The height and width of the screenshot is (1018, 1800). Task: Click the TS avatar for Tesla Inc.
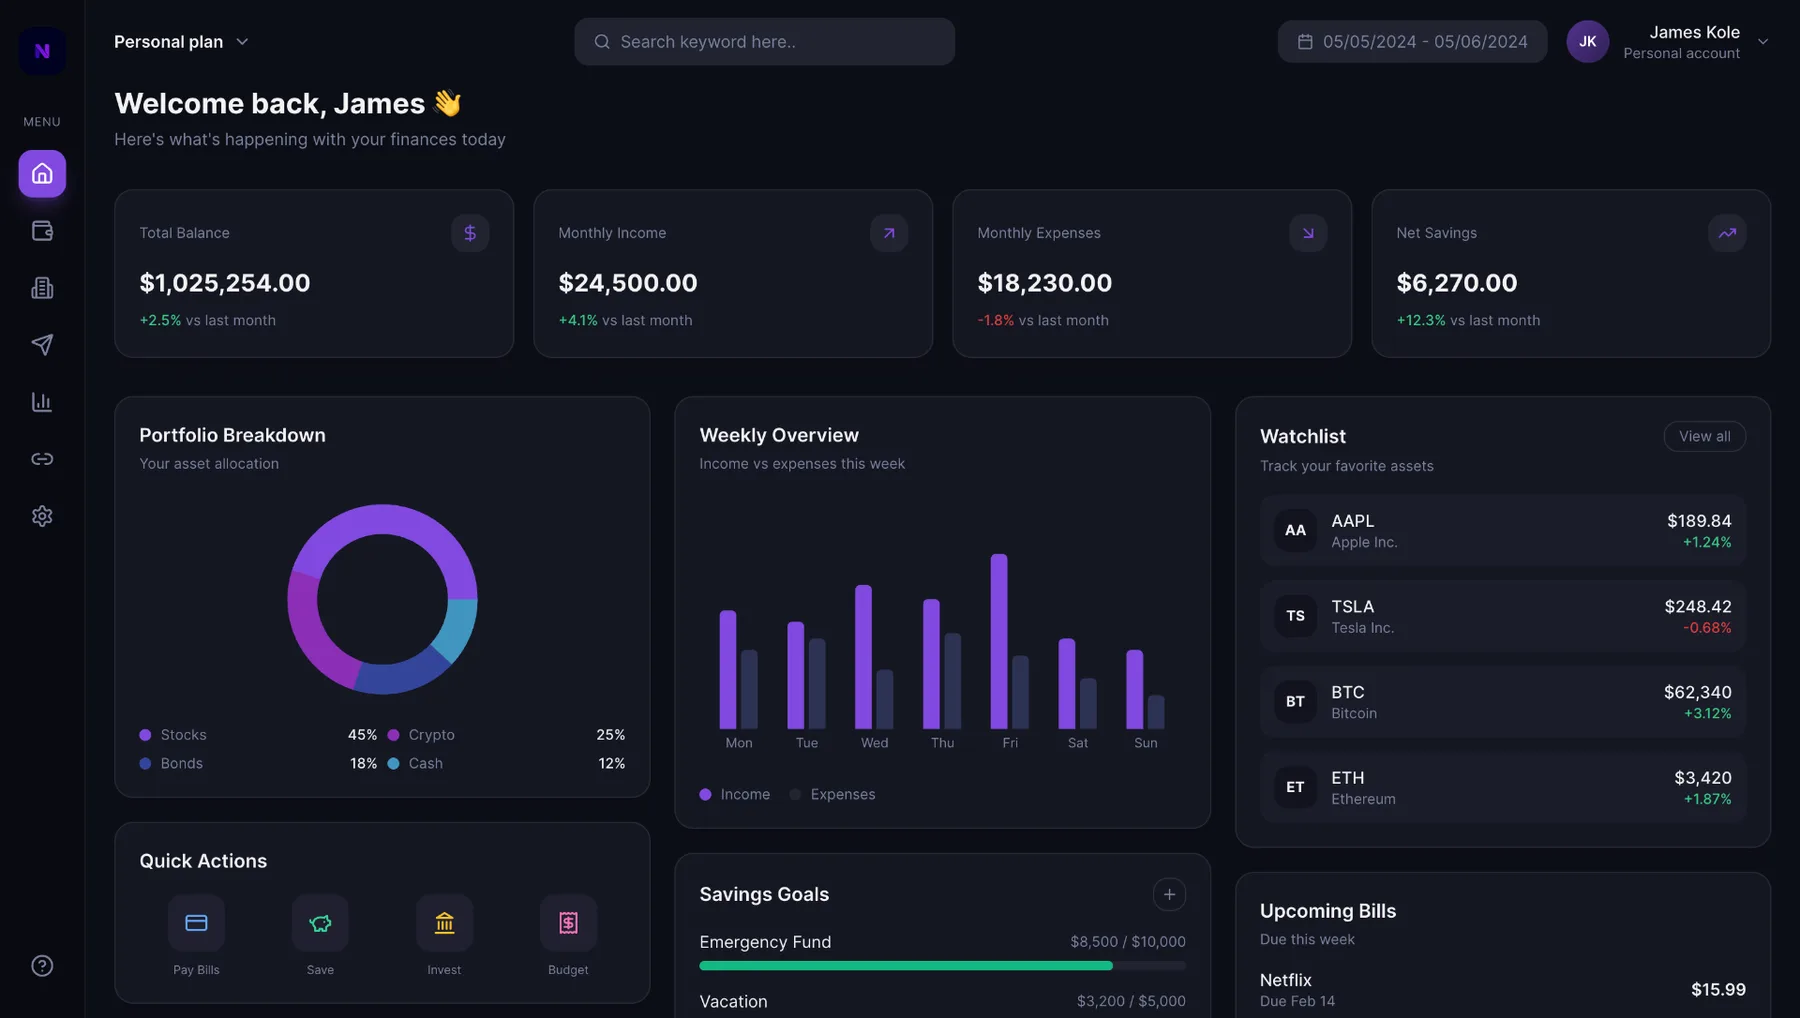1295,616
